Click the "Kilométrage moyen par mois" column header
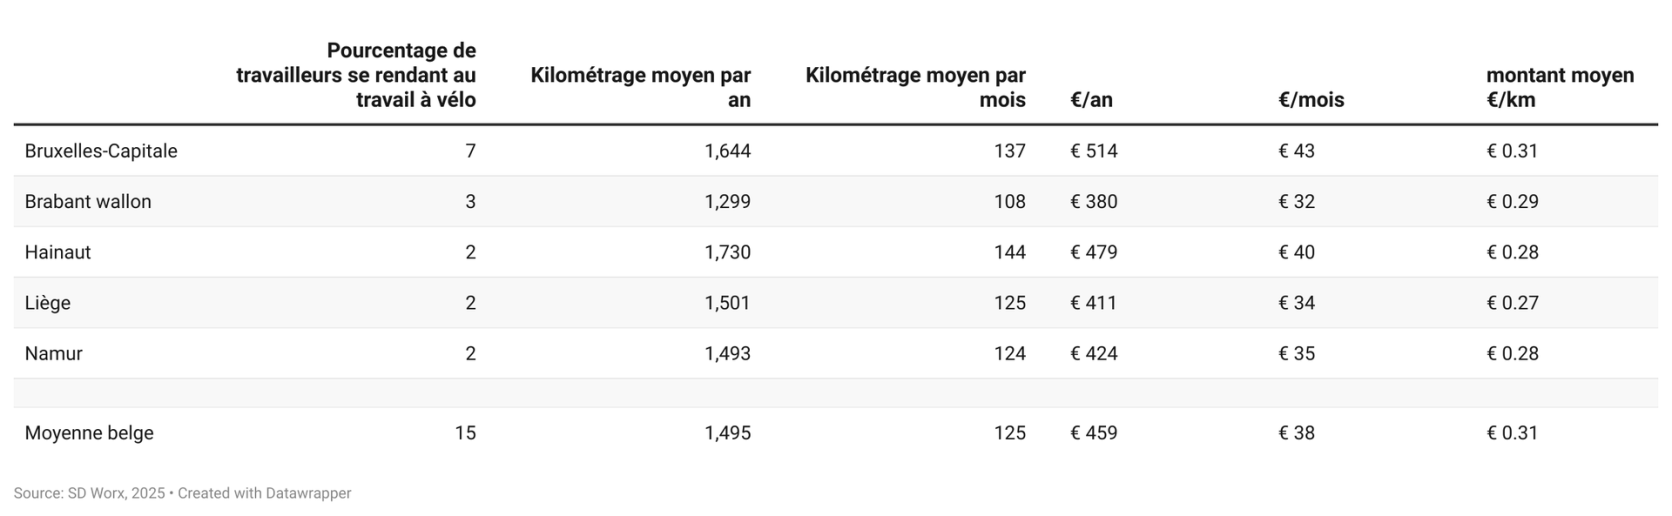1672x516 pixels. click(915, 87)
